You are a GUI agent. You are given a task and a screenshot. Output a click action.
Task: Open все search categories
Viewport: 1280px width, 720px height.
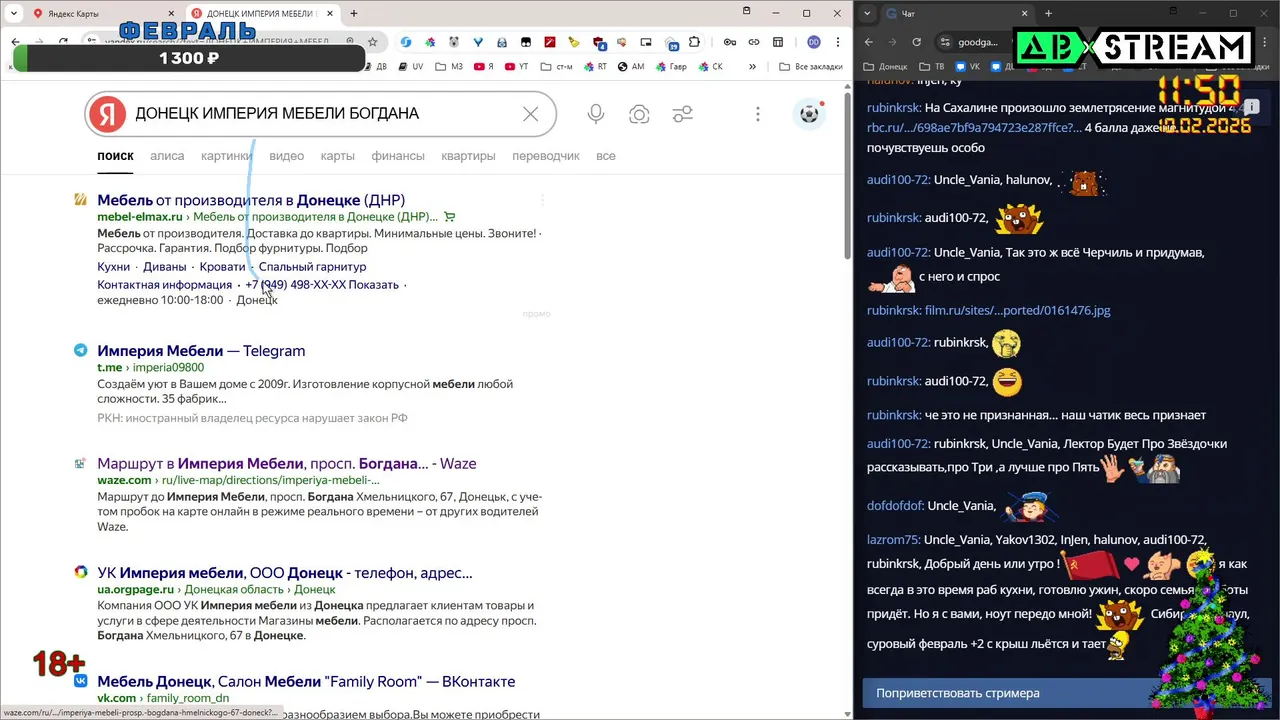tap(606, 156)
